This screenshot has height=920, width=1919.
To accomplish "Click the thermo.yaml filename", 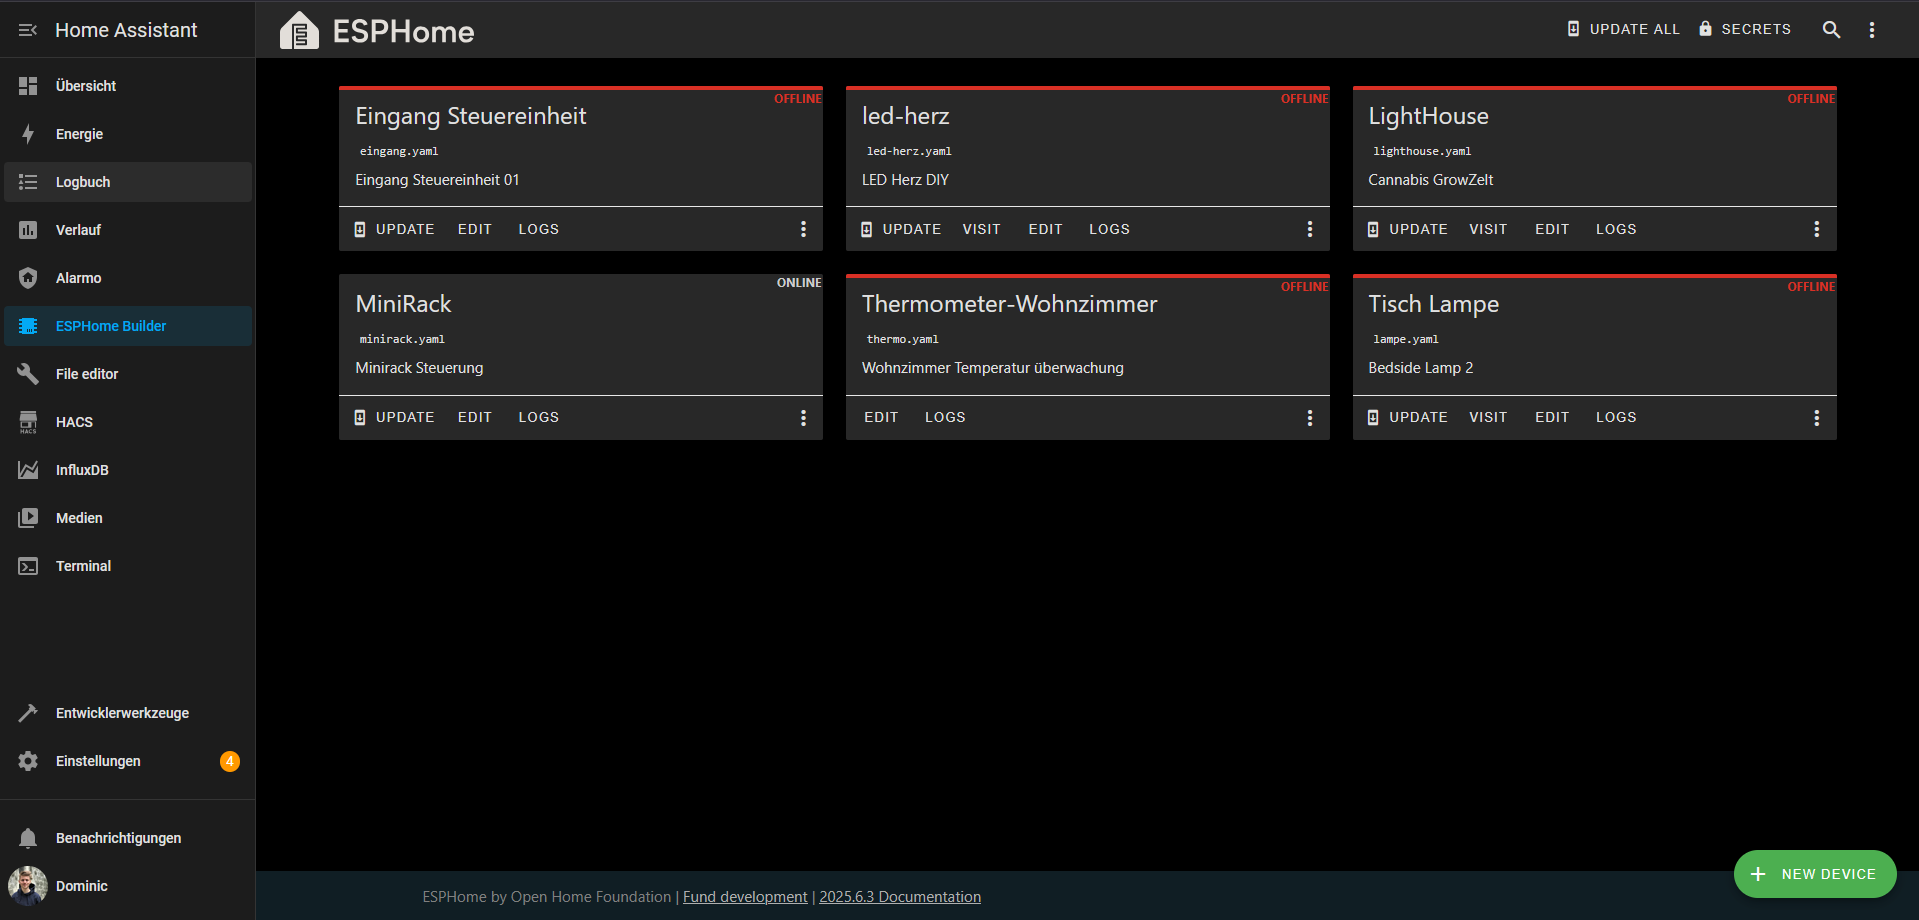I will tap(902, 340).
